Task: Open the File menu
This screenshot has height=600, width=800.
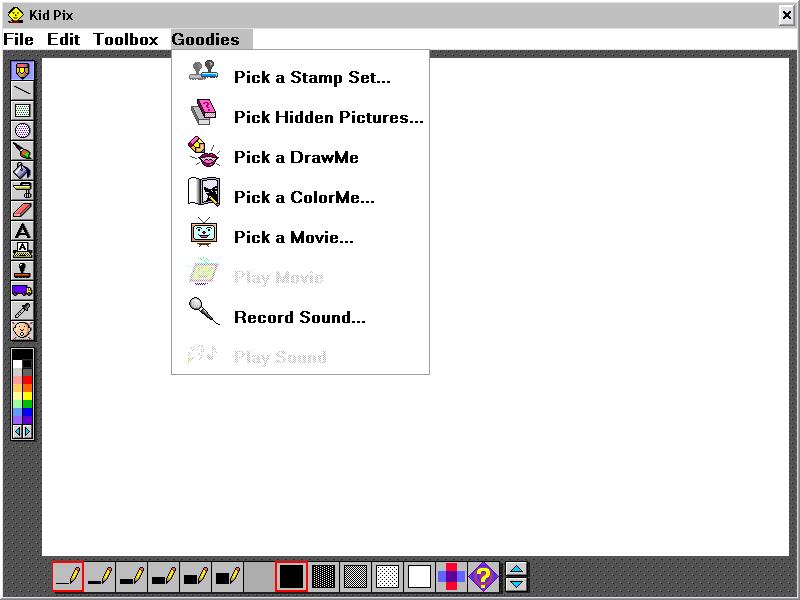Action: click(18, 39)
